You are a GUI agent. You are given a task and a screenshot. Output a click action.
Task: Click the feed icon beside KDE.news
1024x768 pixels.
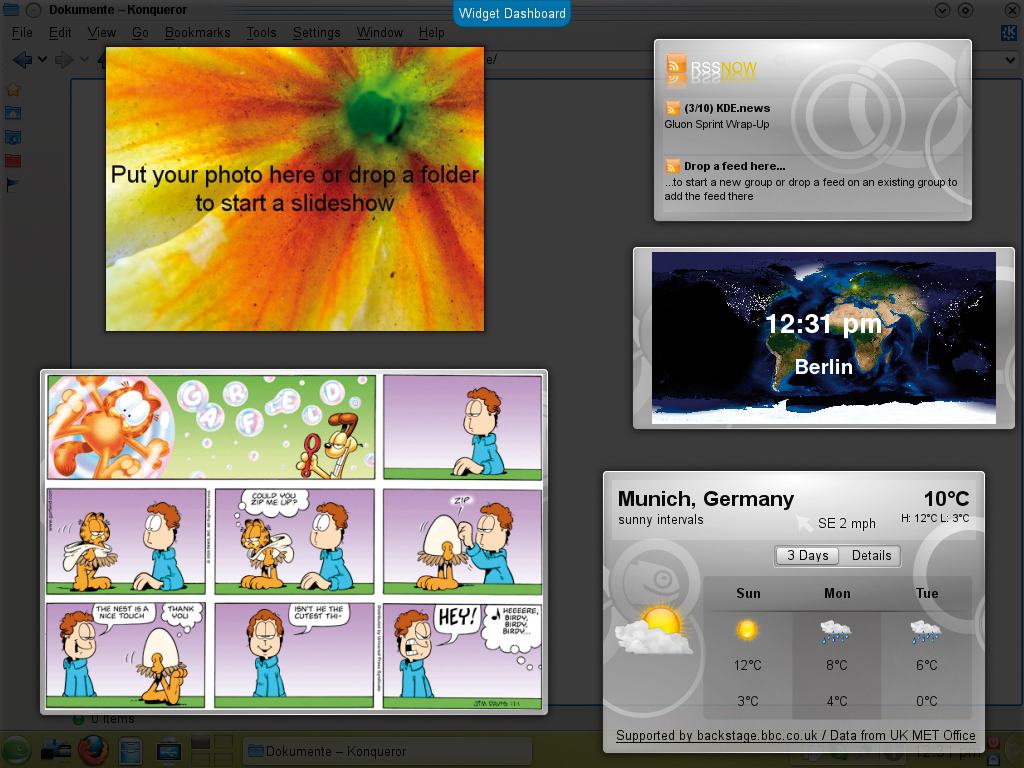[672, 108]
